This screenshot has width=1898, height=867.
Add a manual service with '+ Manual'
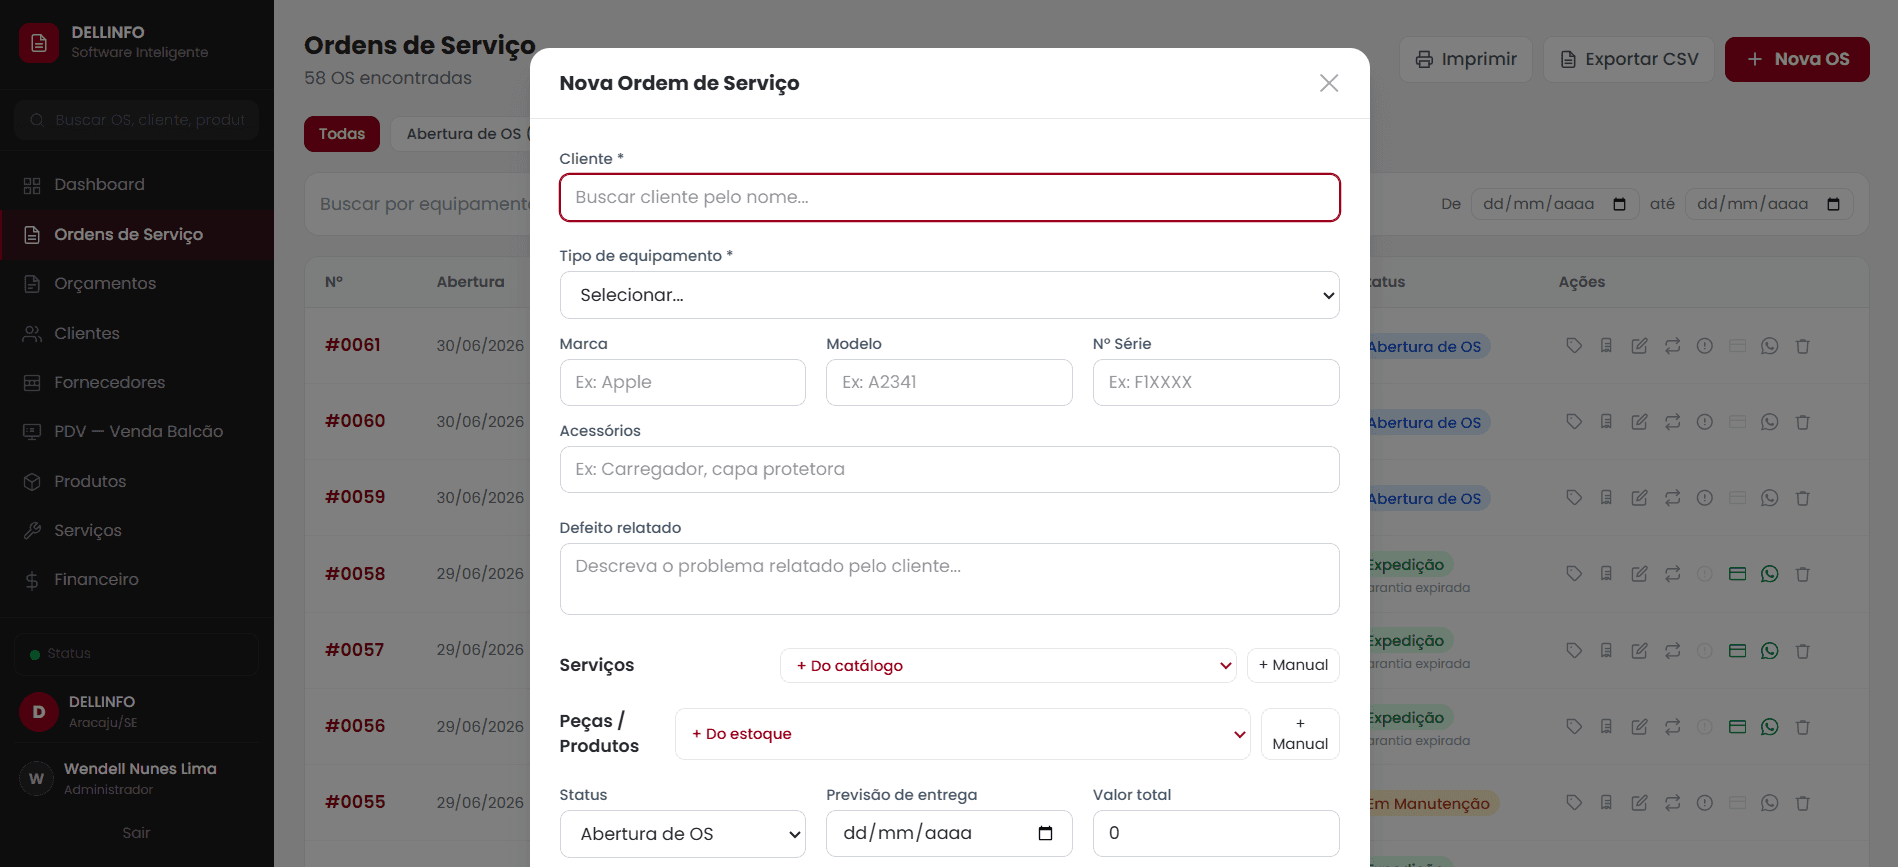pyautogui.click(x=1293, y=666)
